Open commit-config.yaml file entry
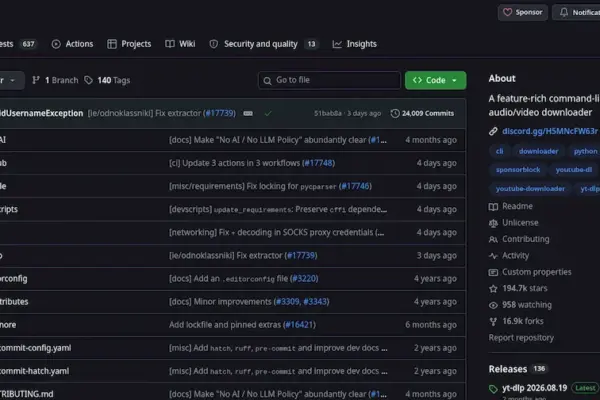 [x=35, y=348]
